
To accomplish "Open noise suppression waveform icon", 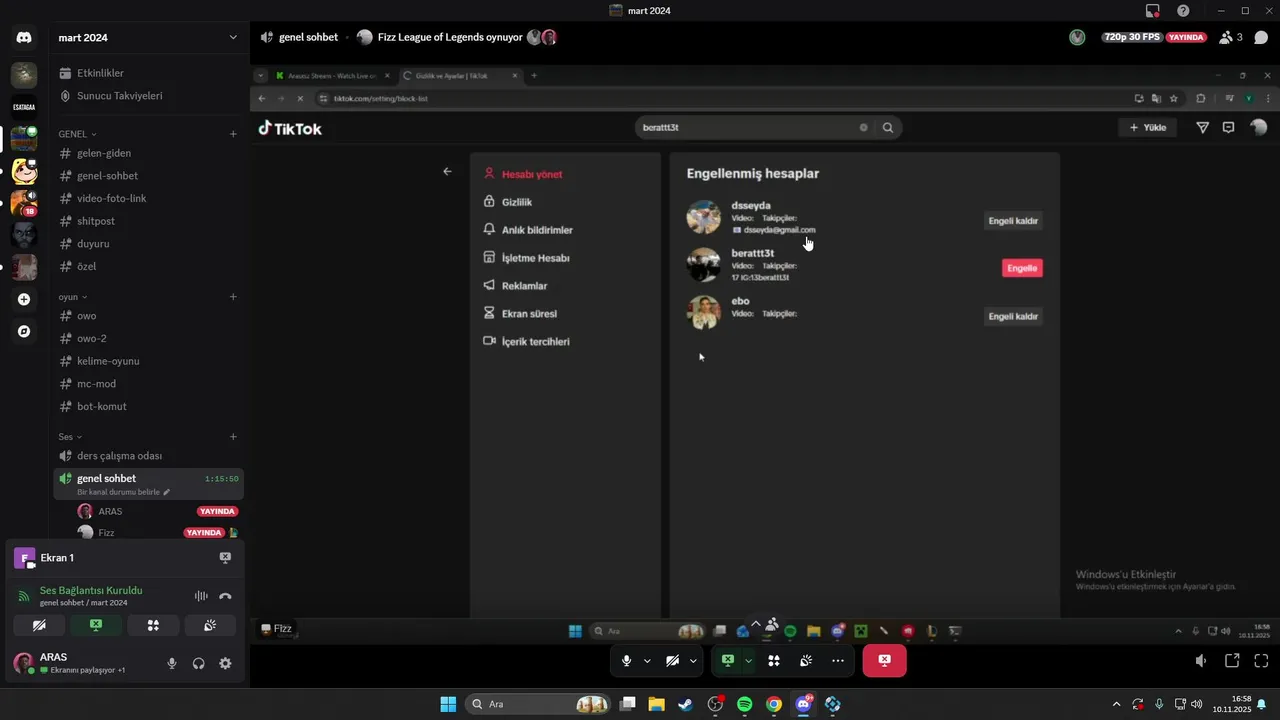I will (x=201, y=596).
